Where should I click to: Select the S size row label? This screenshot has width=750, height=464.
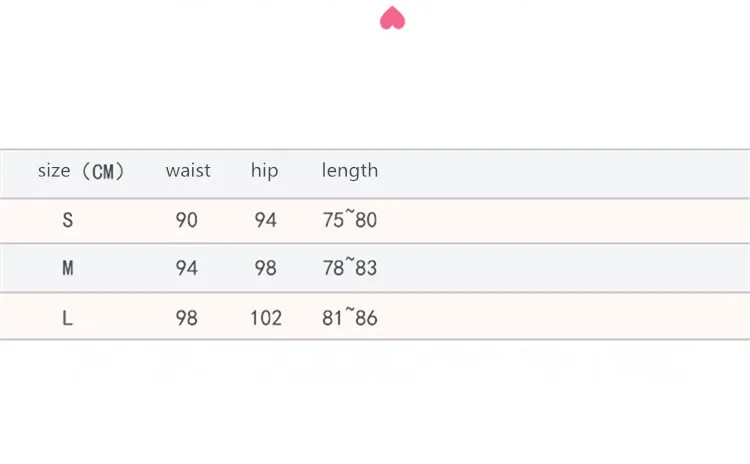coord(67,220)
